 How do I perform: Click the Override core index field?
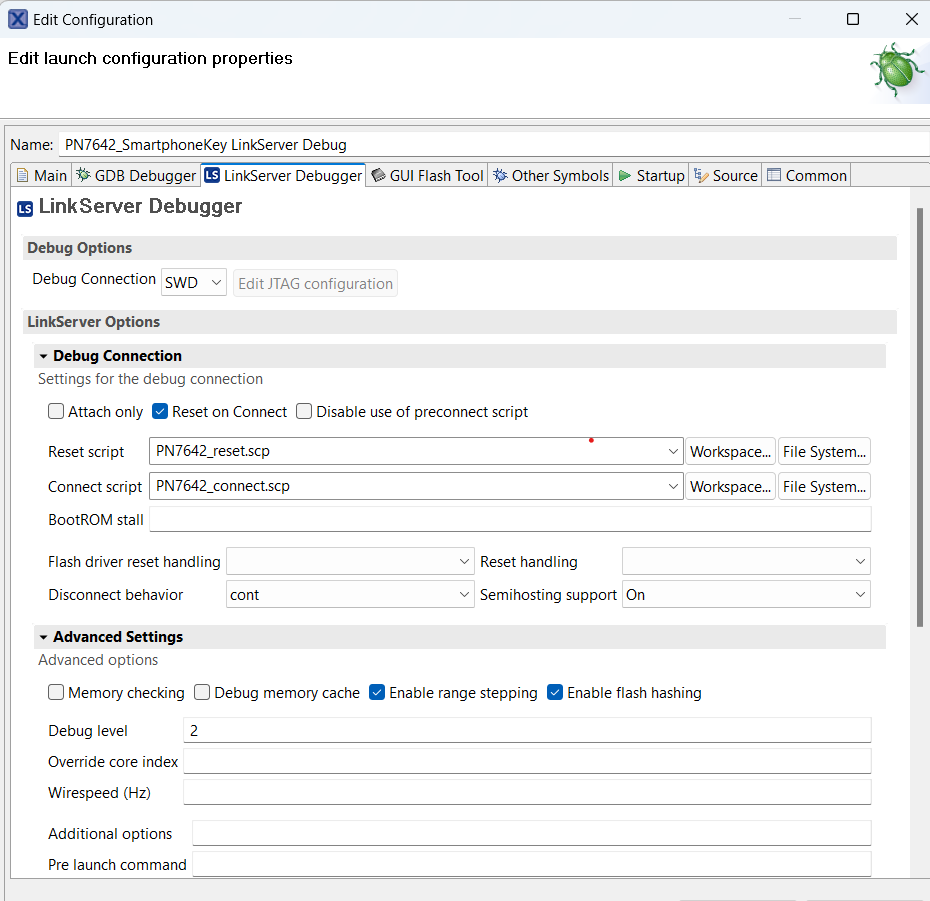pyautogui.click(x=527, y=761)
